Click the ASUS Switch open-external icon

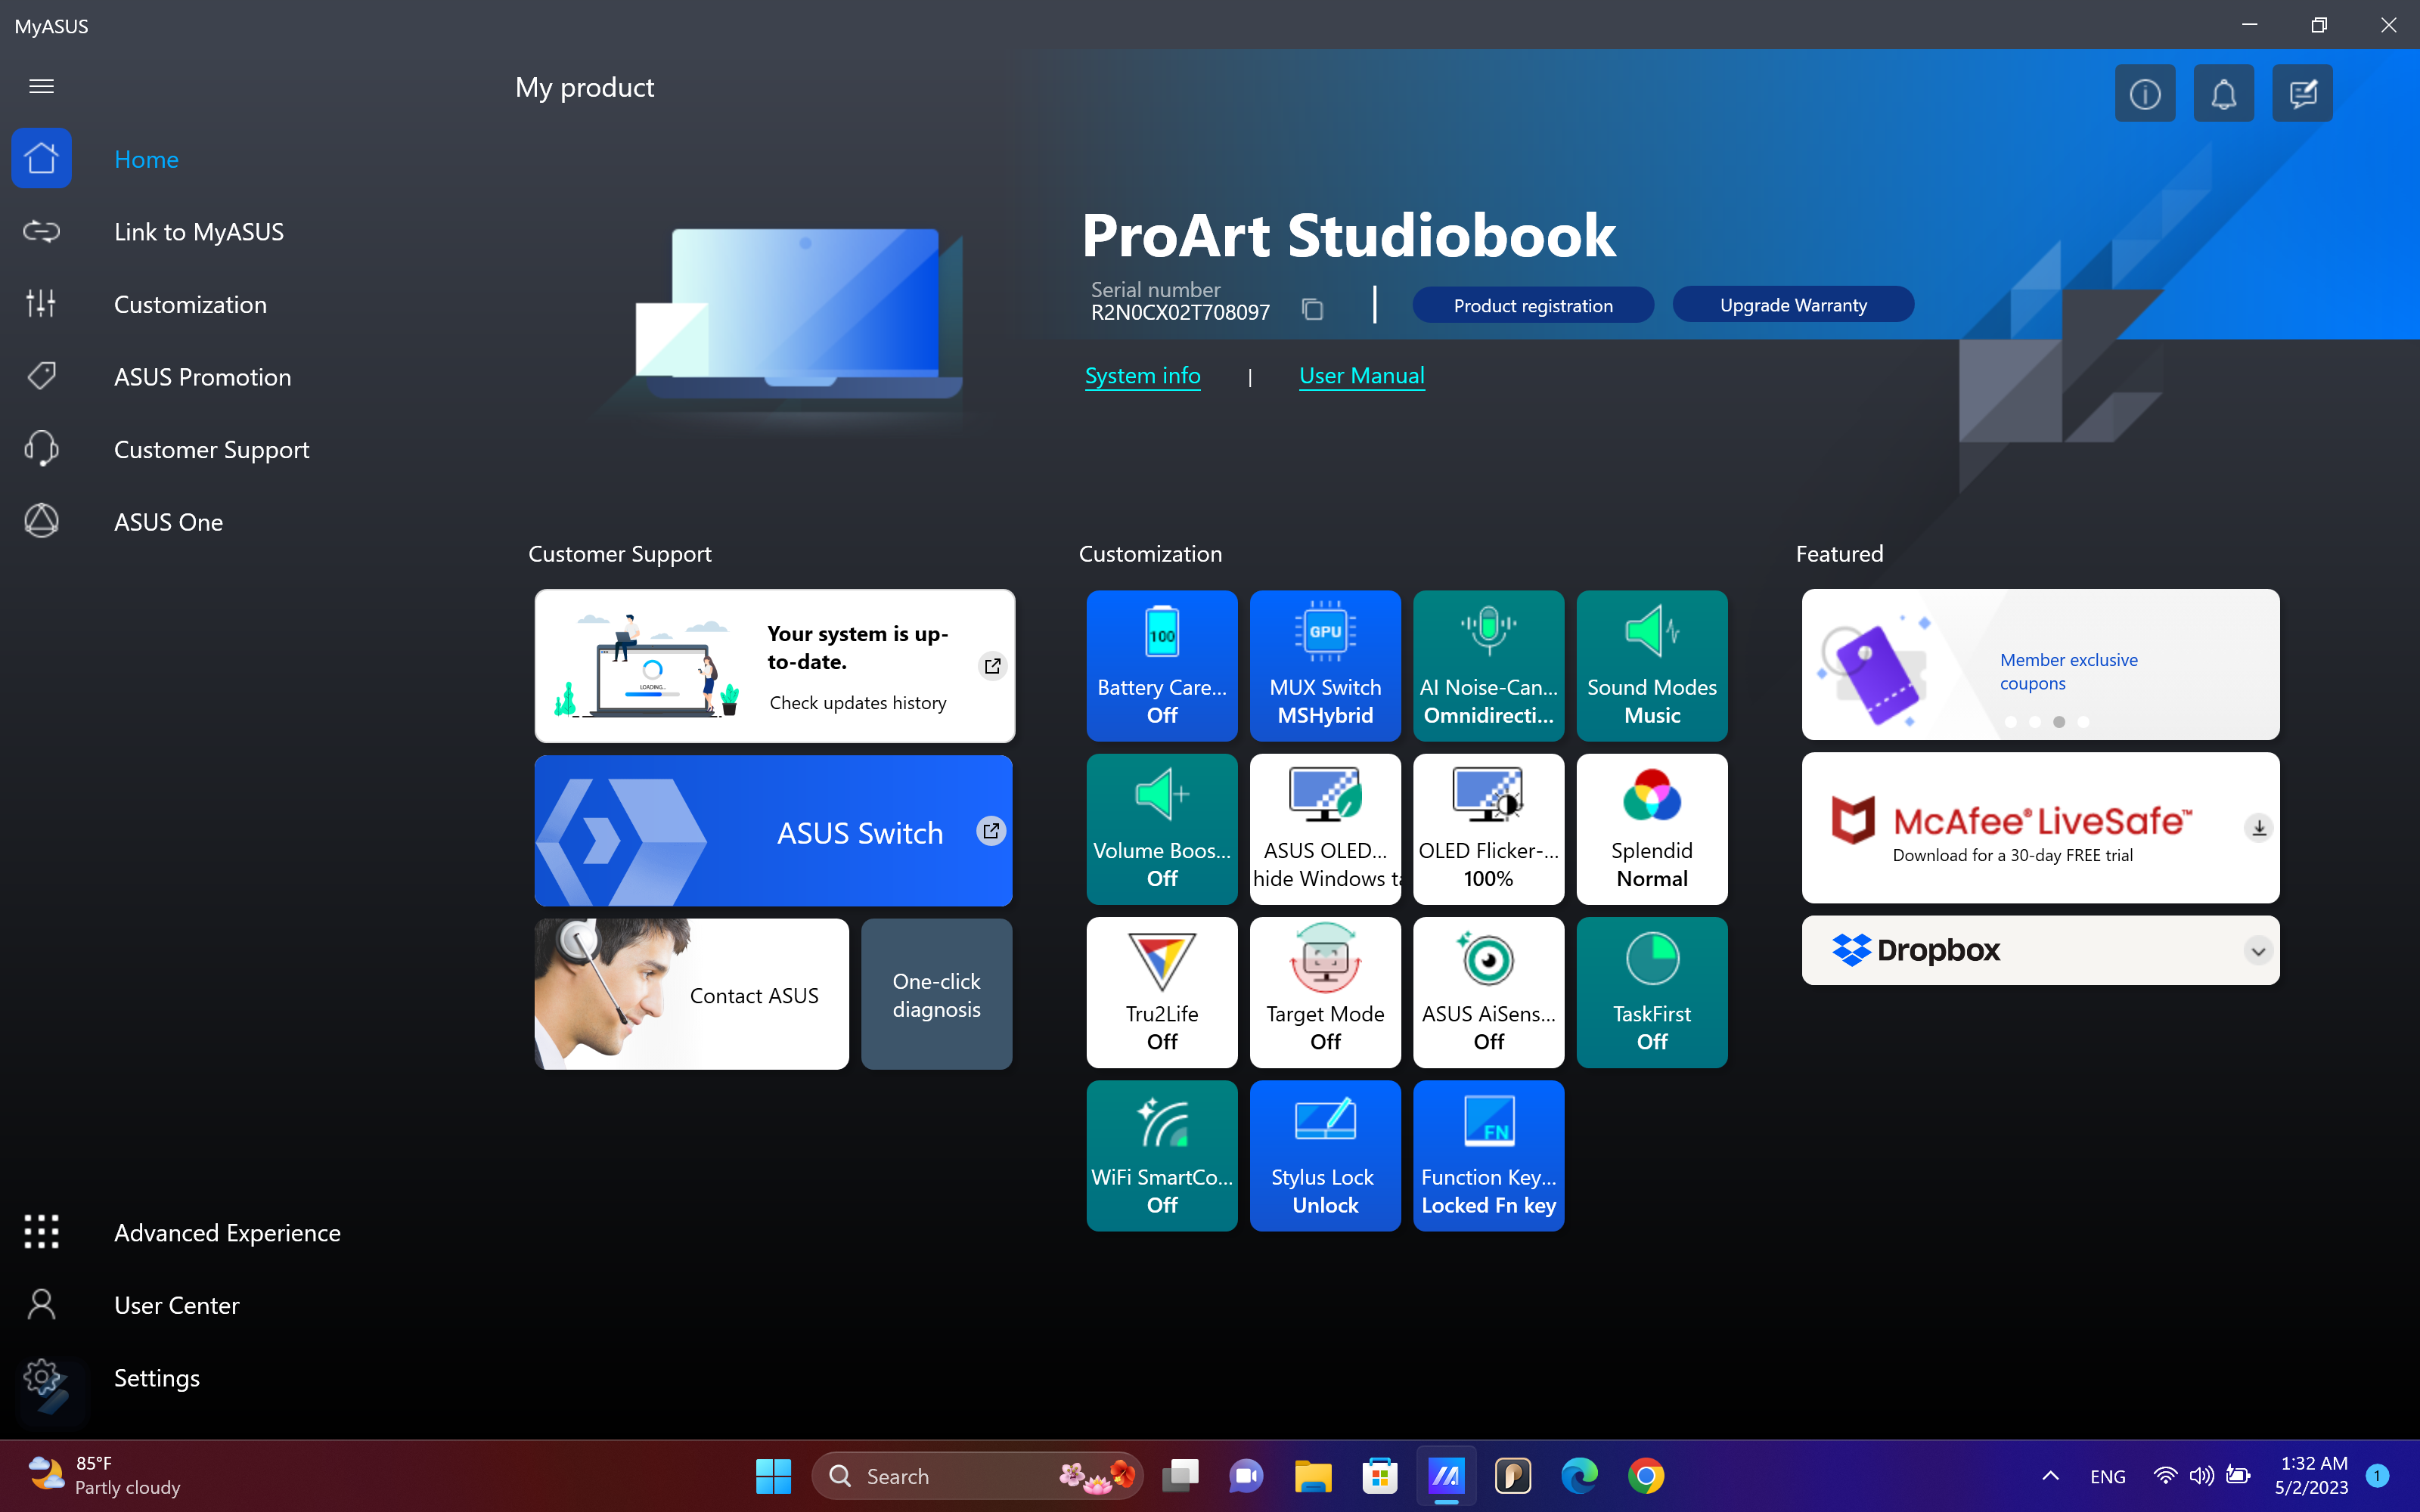pos(991,831)
